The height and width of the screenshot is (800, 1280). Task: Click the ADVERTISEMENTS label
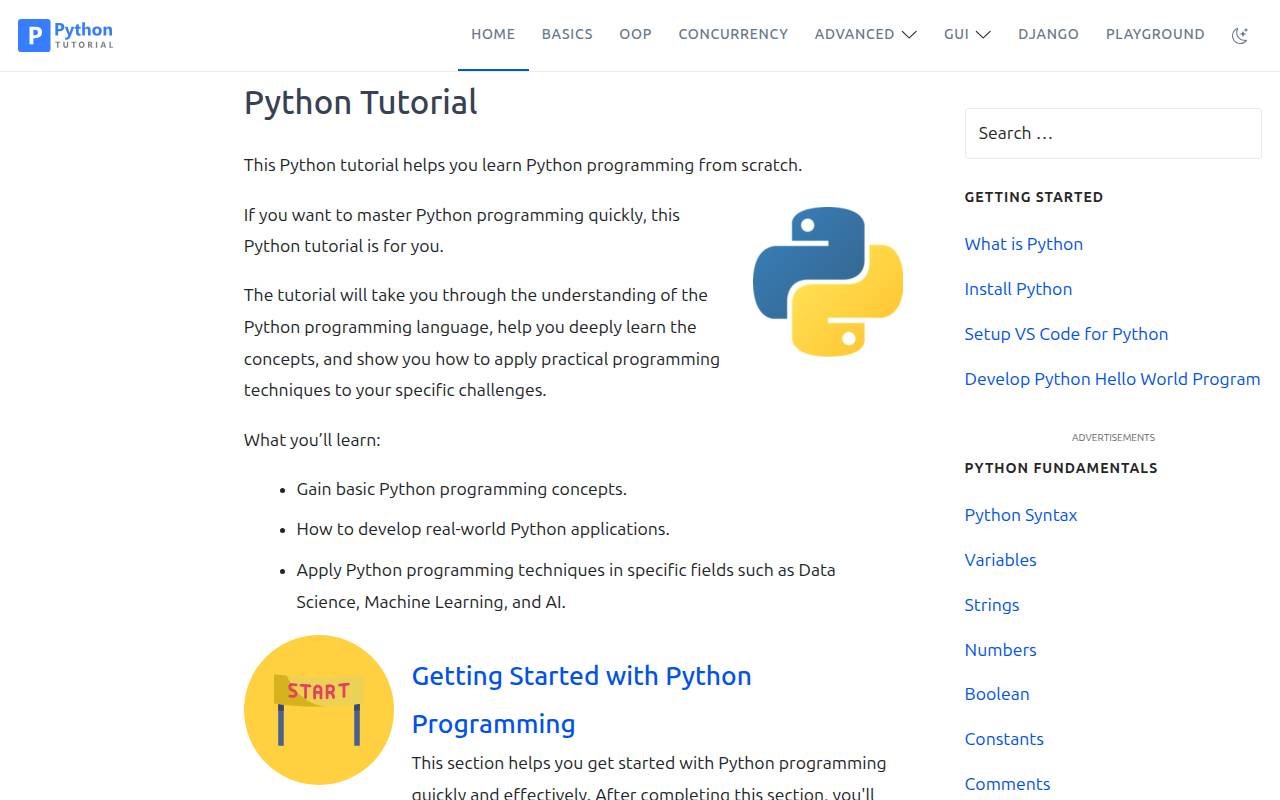click(x=1113, y=438)
